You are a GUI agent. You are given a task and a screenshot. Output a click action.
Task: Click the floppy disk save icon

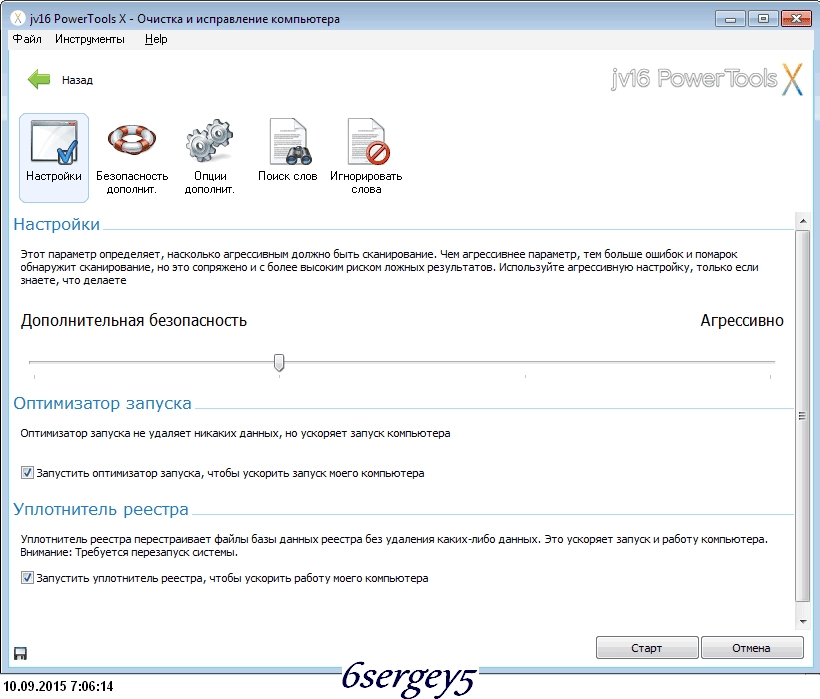(20, 653)
